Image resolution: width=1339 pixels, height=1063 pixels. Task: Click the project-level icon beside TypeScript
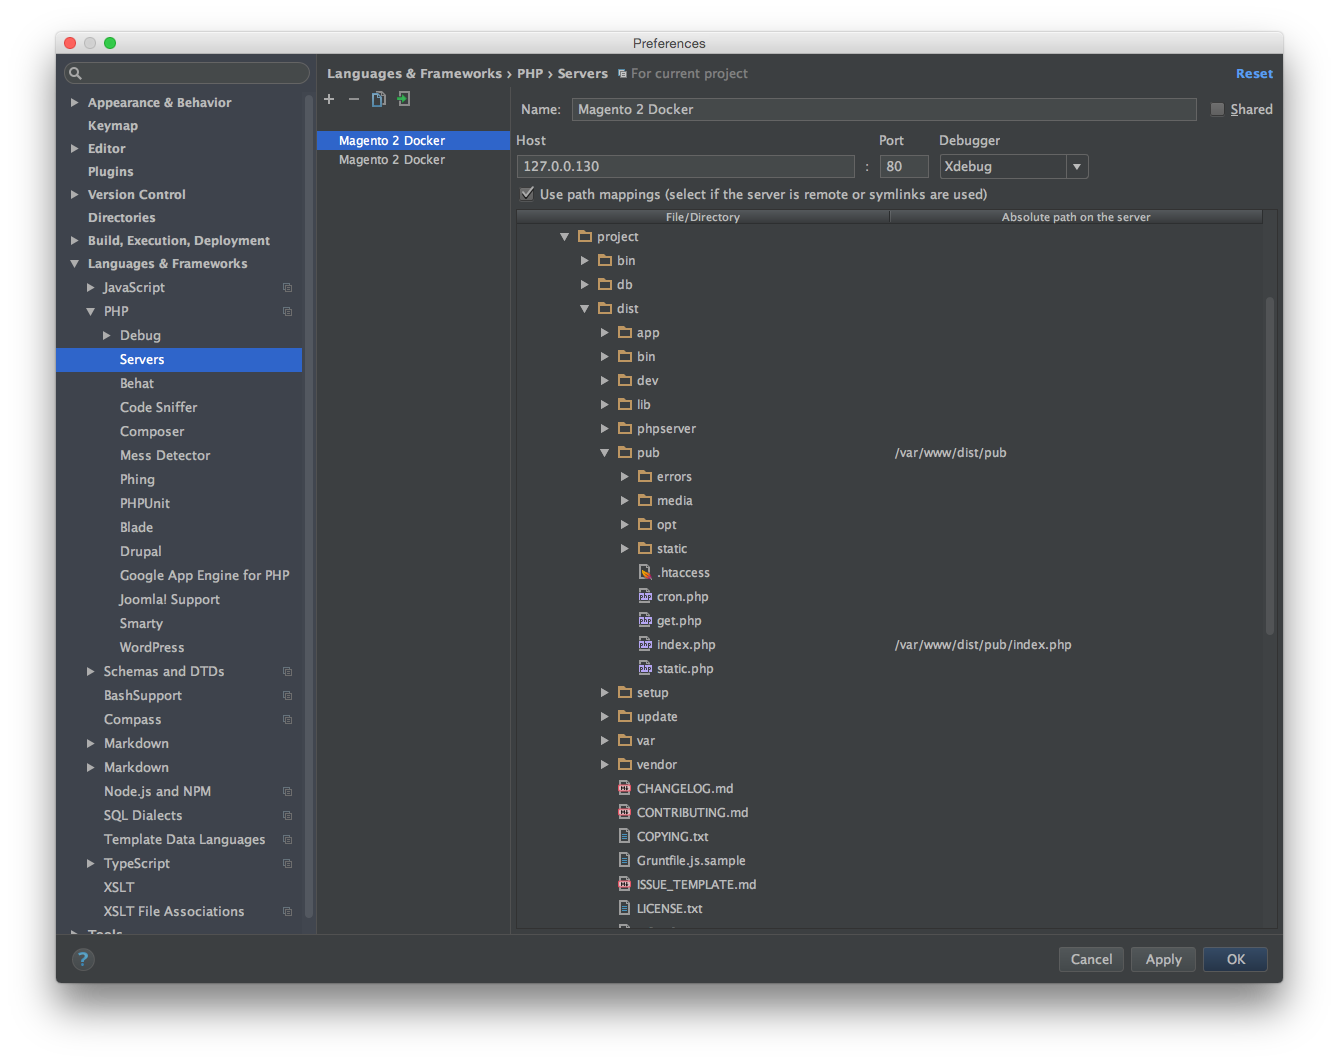coord(287,864)
